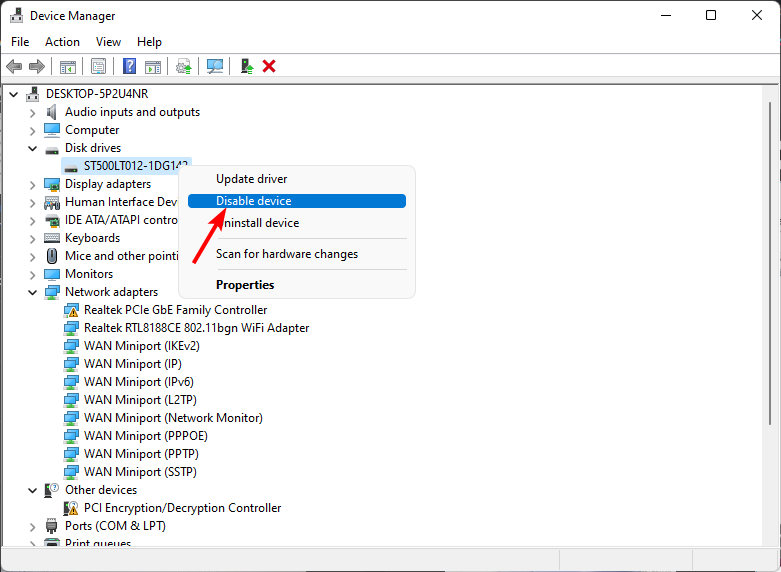Screen dimensions: 781x572
Task: Select WAN Miniport (L2TP)
Action: (140, 400)
